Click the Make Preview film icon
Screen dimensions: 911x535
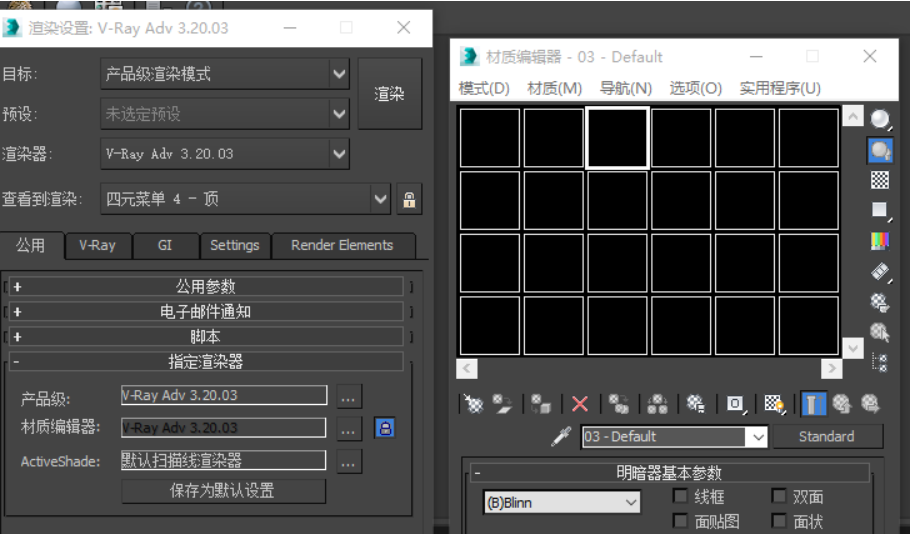click(880, 271)
